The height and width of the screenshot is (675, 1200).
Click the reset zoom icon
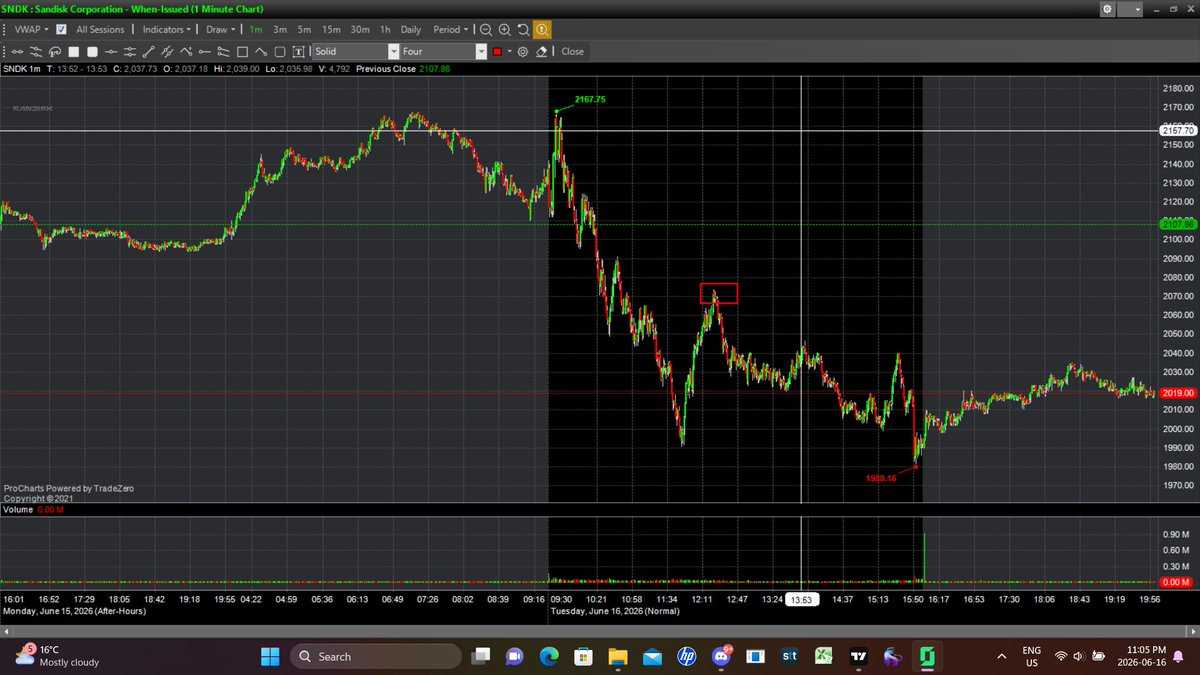click(x=523, y=30)
